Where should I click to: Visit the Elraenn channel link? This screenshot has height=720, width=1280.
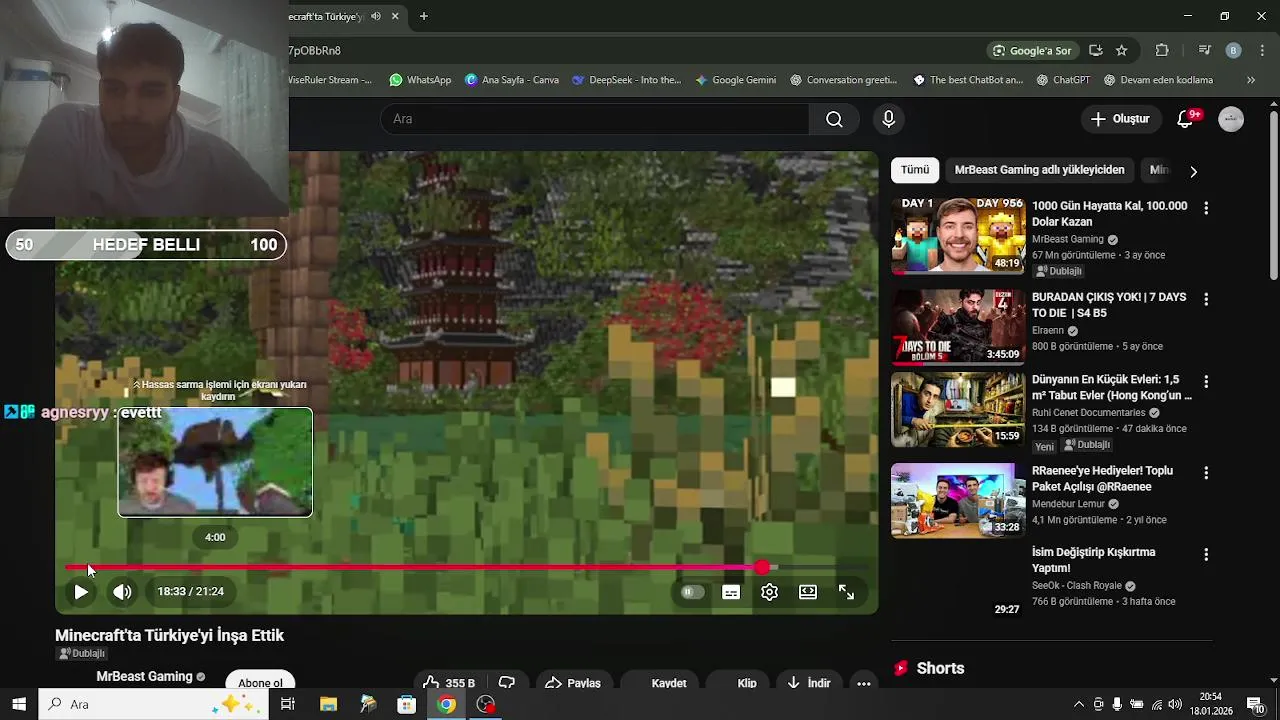click(x=1048, y=330)
